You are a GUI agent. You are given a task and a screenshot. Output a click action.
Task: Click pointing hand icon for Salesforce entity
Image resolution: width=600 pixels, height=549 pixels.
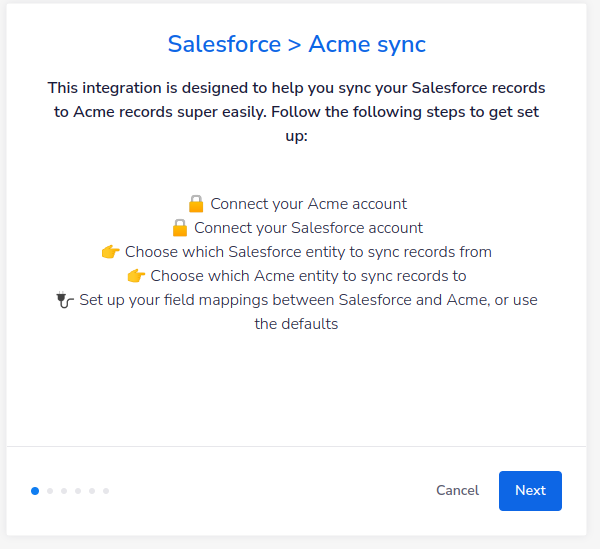point(111,252)
